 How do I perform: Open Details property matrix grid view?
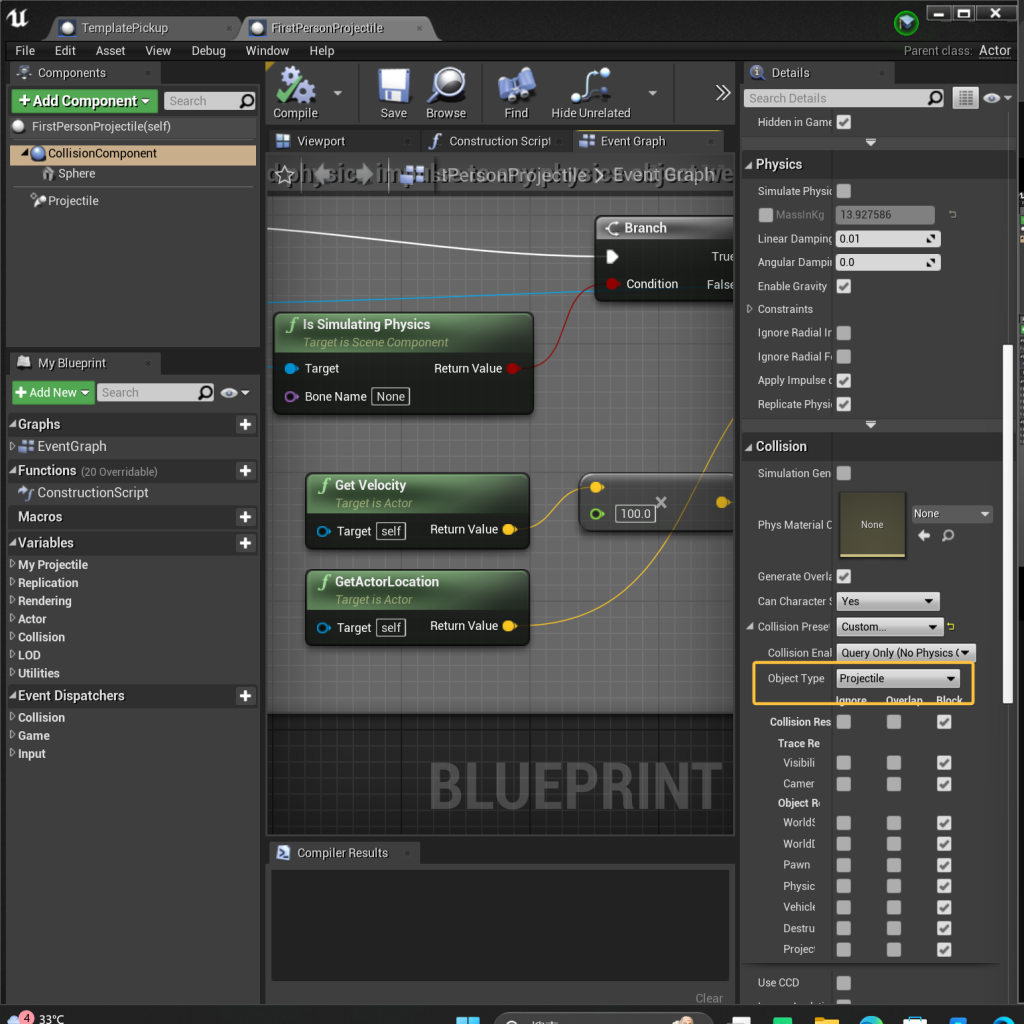click(x=965, y=98)
